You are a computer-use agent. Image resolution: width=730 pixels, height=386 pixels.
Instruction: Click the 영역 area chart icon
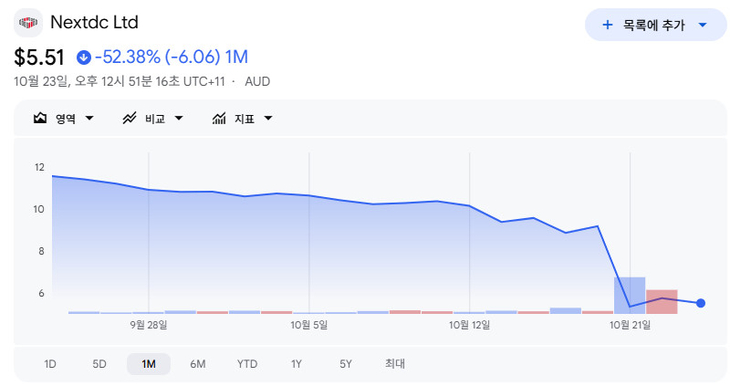point(40,118)
